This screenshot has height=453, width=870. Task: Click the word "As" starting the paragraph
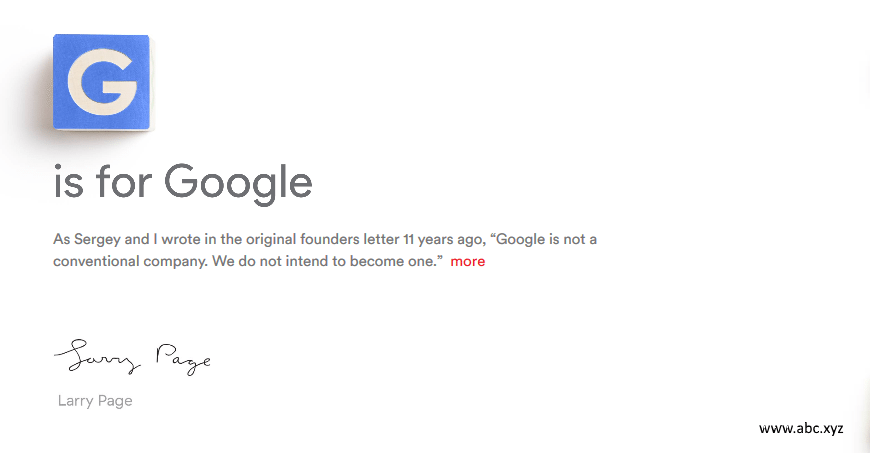[x=62, y=240]
